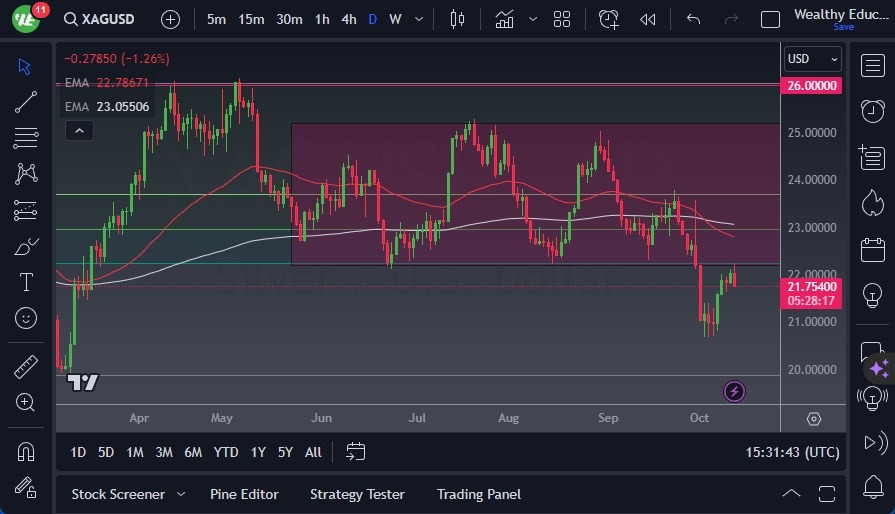
Task: Open the alerts alarm clock icon
Action: [x=872, y=110]
